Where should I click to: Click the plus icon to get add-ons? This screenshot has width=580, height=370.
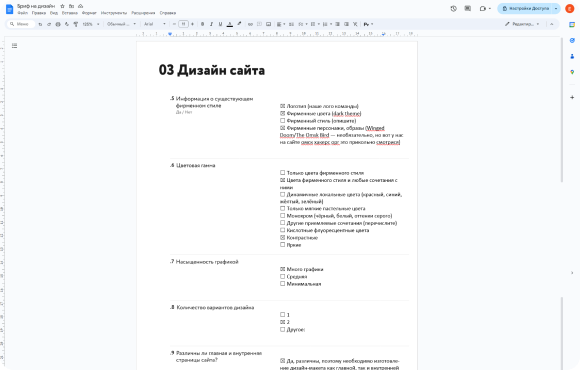(572, 97)
